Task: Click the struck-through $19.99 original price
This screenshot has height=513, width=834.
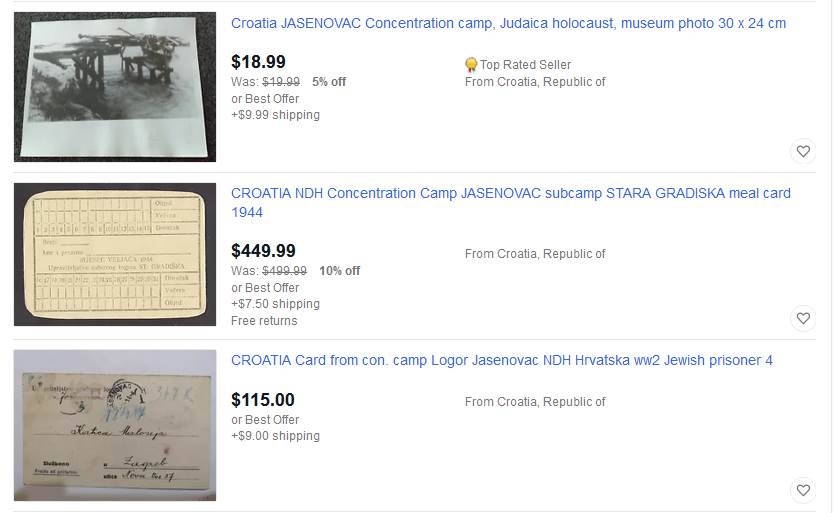Action: [280, 82]
